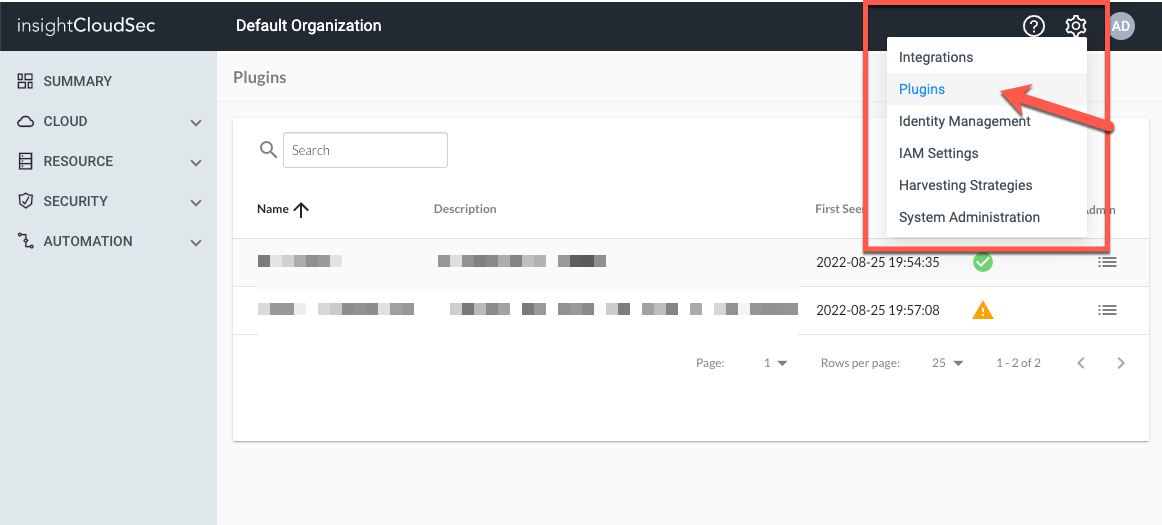
Task: Open the help question mark icon
Action: pos(1033,26)
